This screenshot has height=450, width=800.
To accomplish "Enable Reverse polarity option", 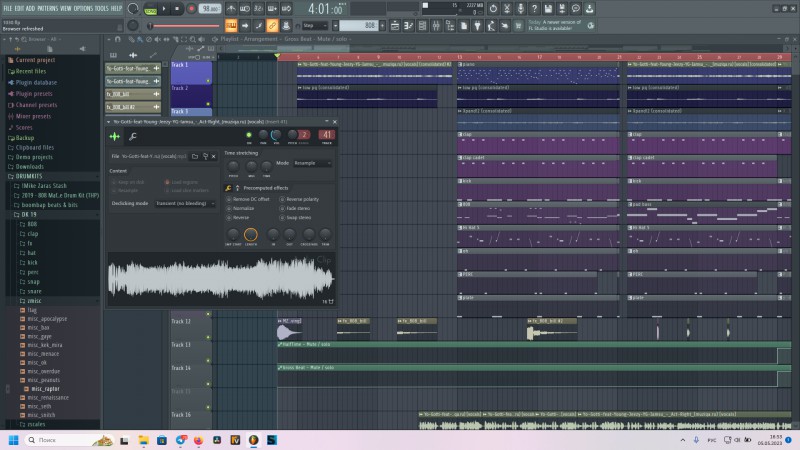I will click(x=299, y=199).
